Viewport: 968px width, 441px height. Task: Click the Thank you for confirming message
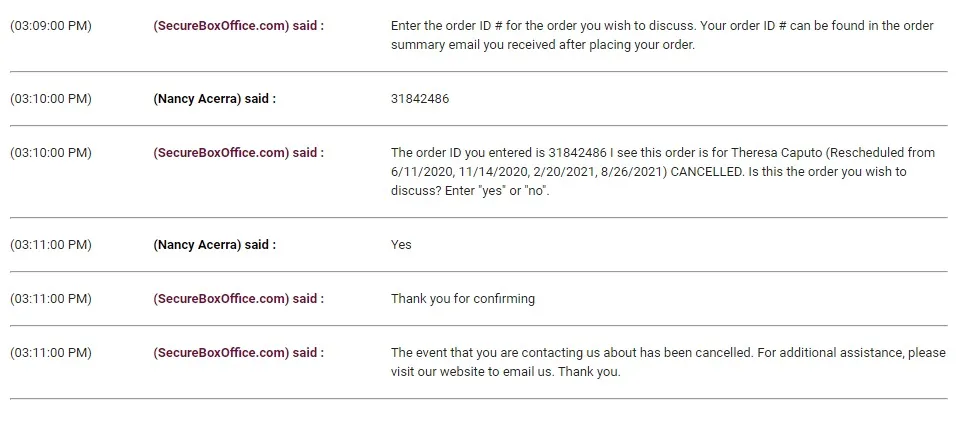tap(463, 299)
